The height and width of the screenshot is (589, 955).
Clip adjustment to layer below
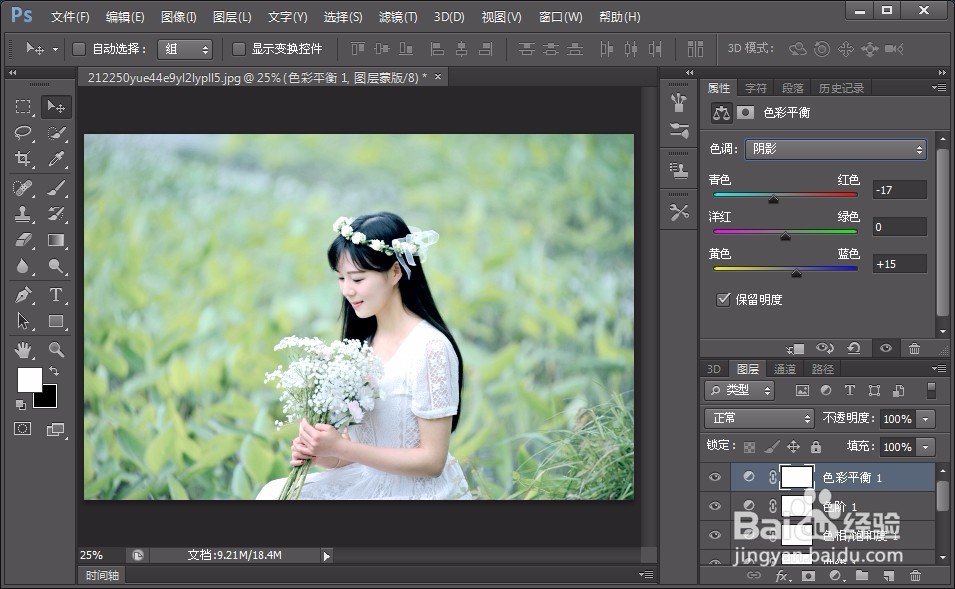[795, 348]
